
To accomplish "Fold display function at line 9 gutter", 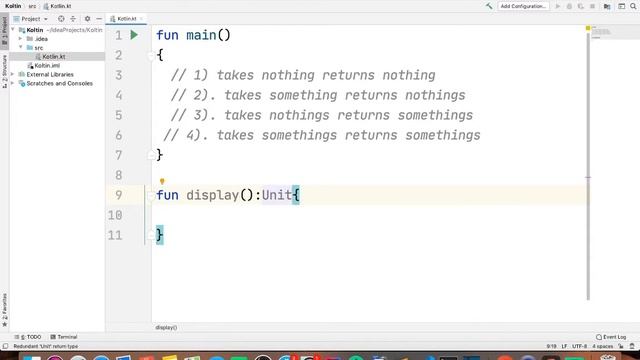I will pyautogui.click(x=151, y=196).
